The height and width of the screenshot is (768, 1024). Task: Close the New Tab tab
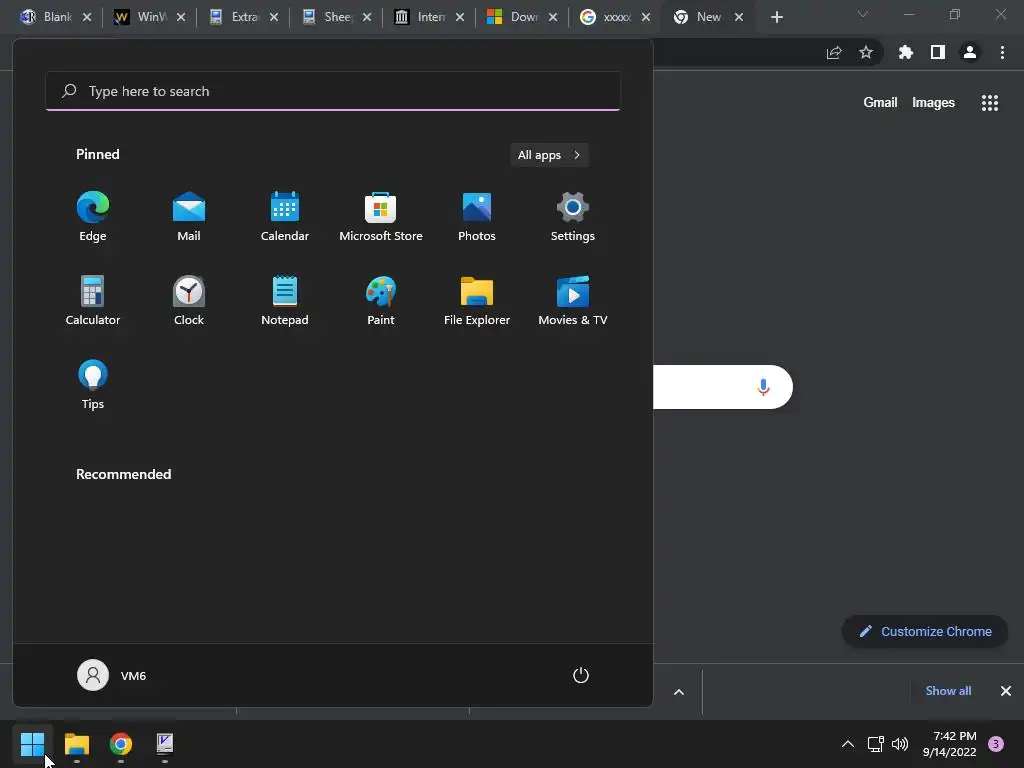point(739,17)
